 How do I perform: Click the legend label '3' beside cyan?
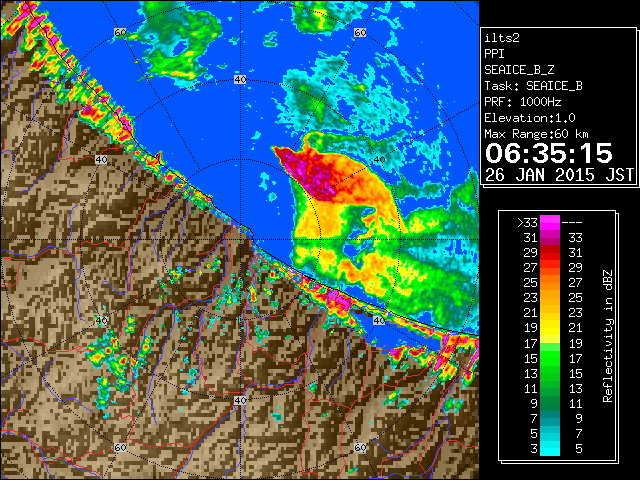[534, 449]
